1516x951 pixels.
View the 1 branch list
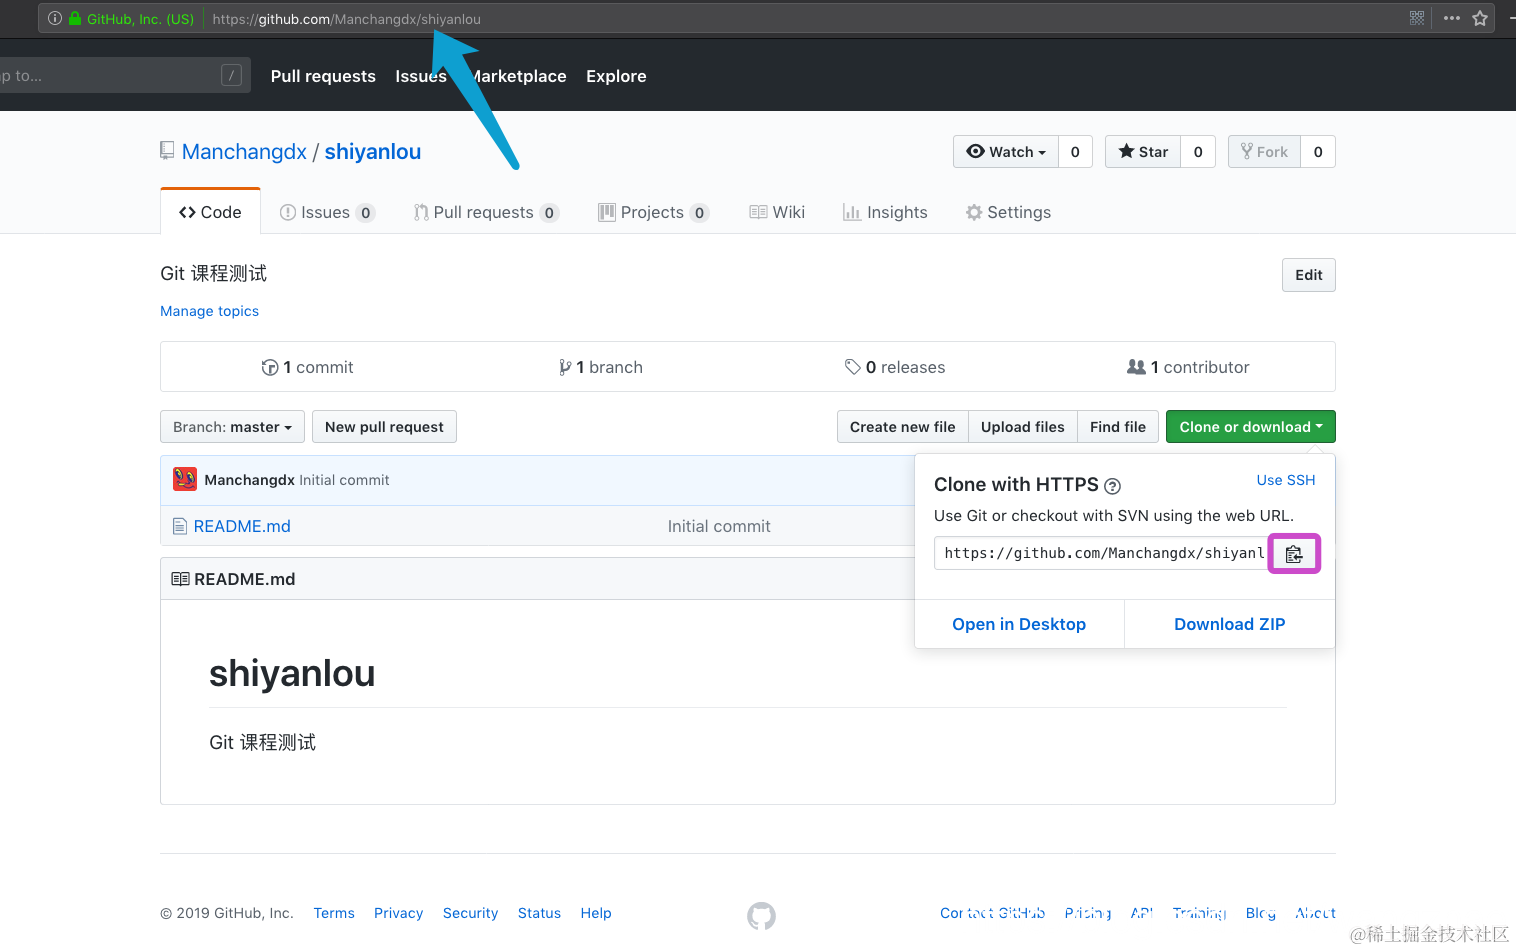600,367
